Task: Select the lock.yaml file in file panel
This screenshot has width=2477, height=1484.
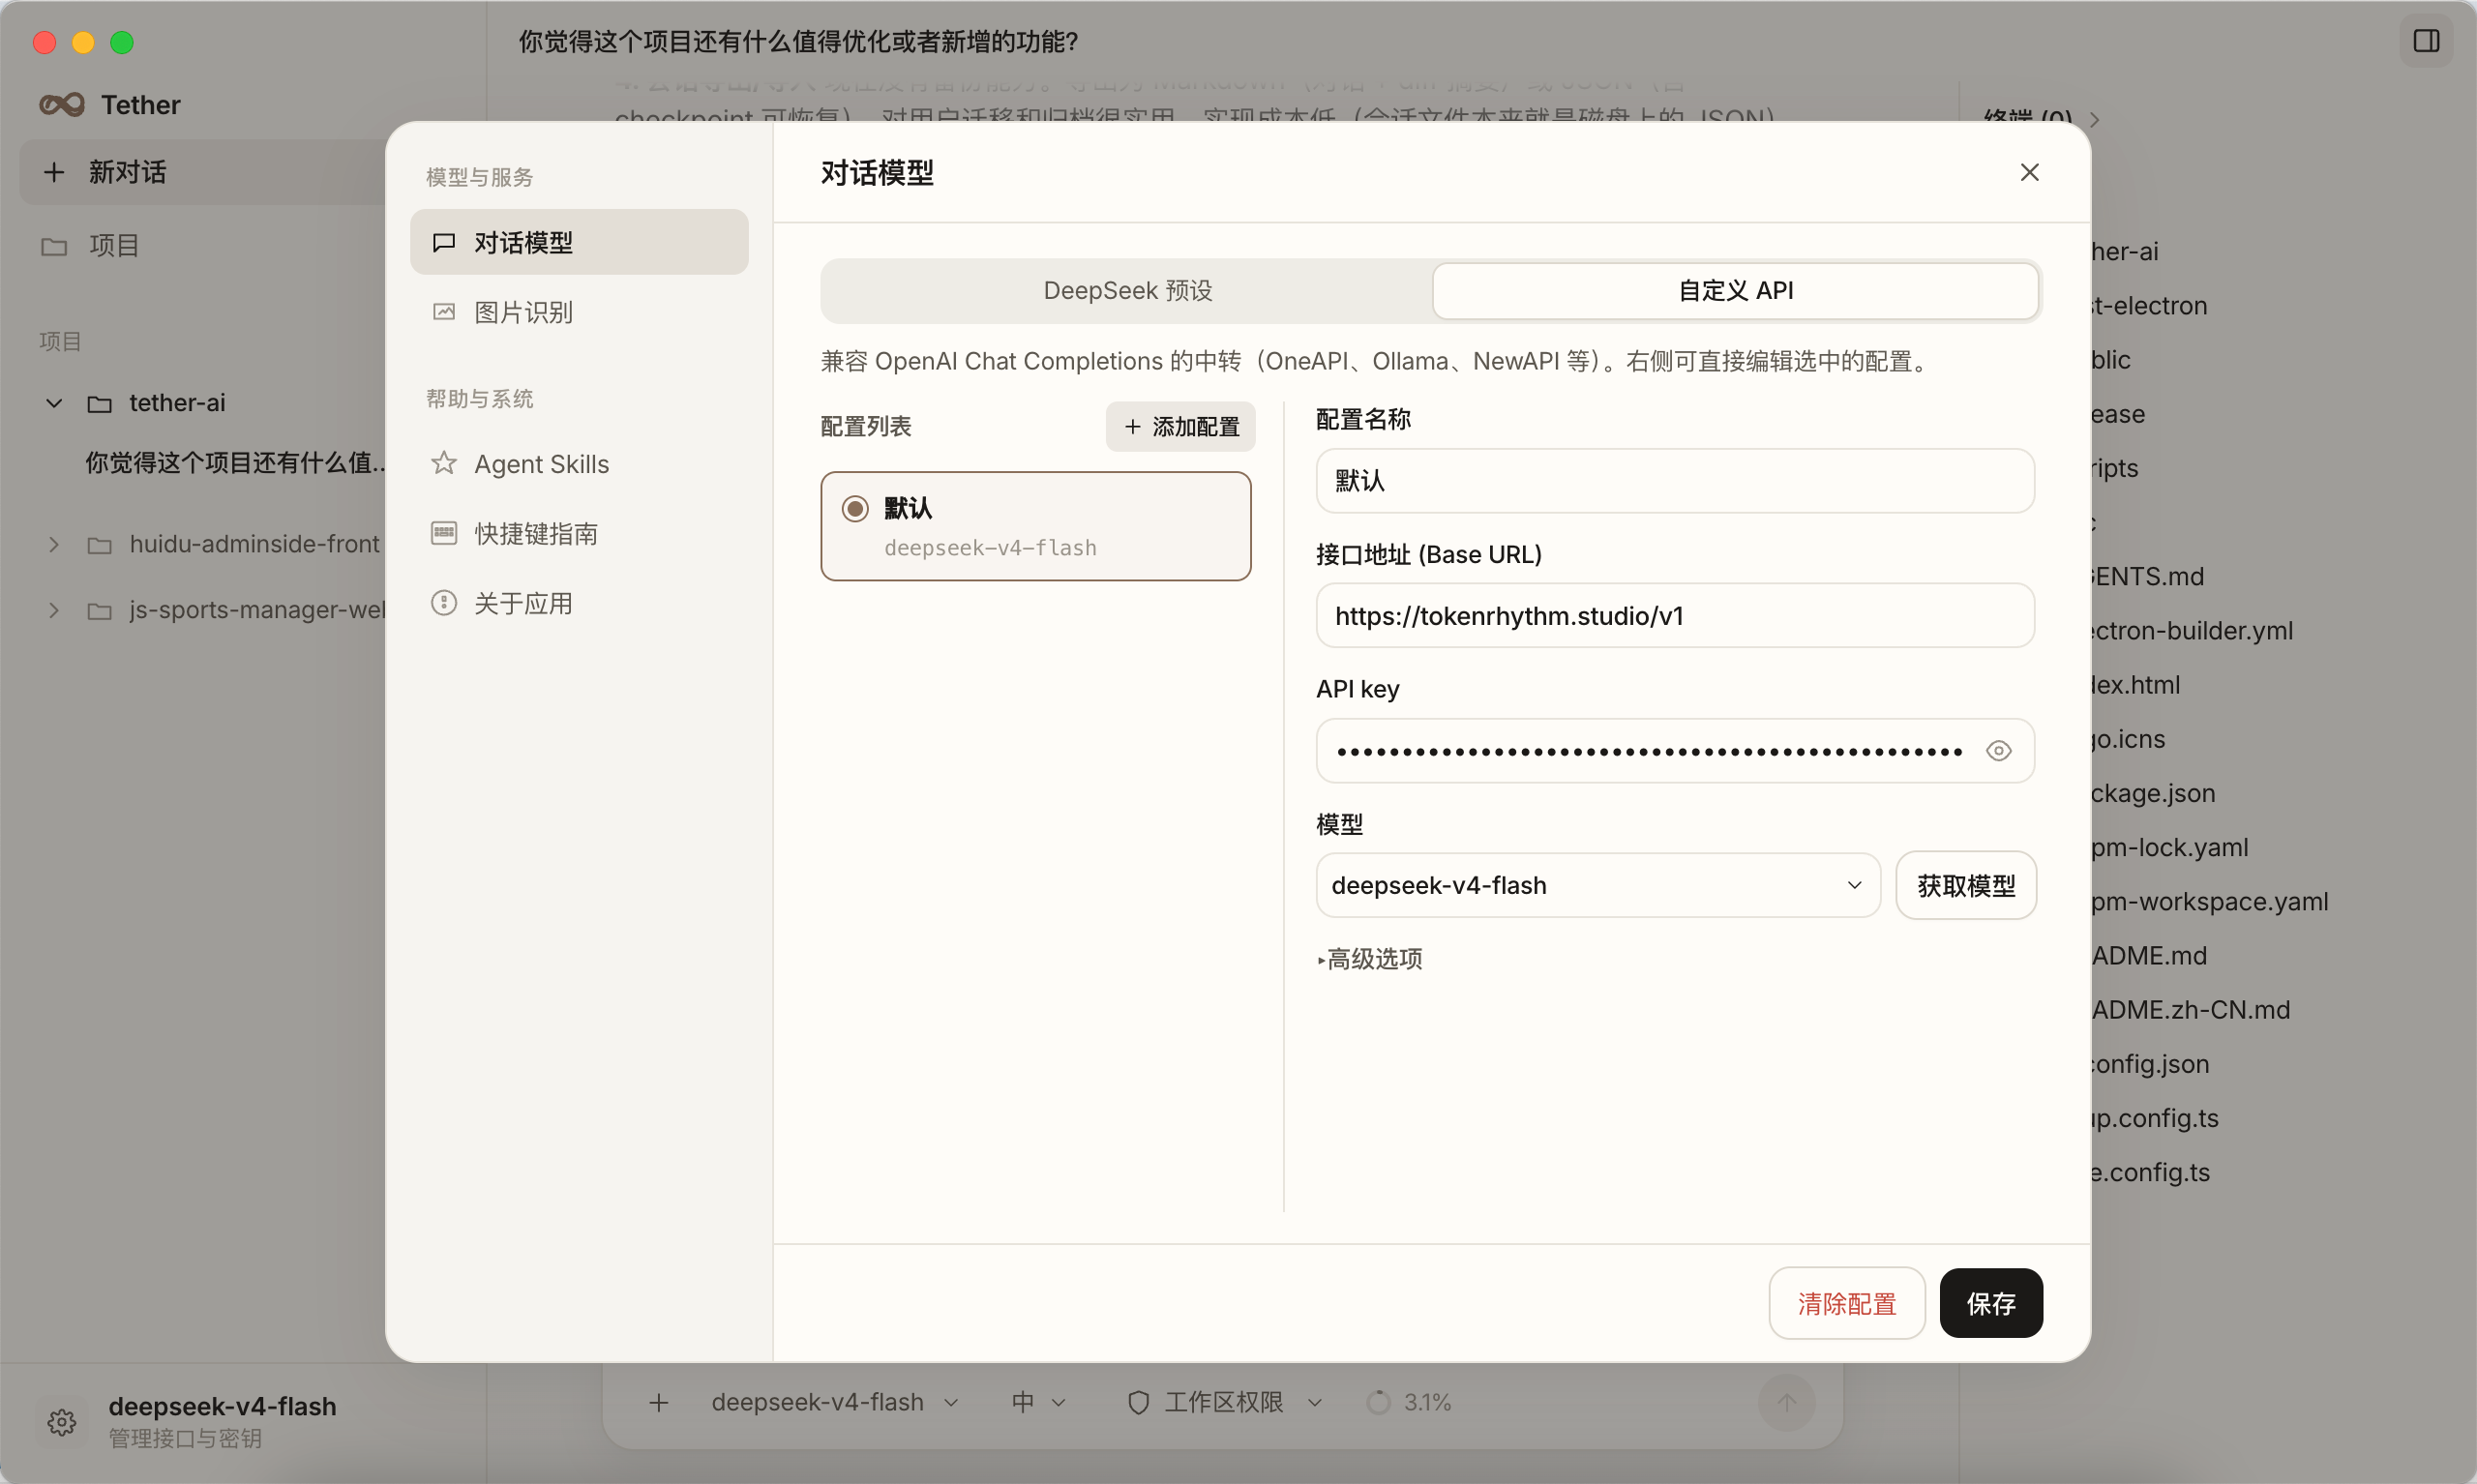Action: coord(2169,848)
